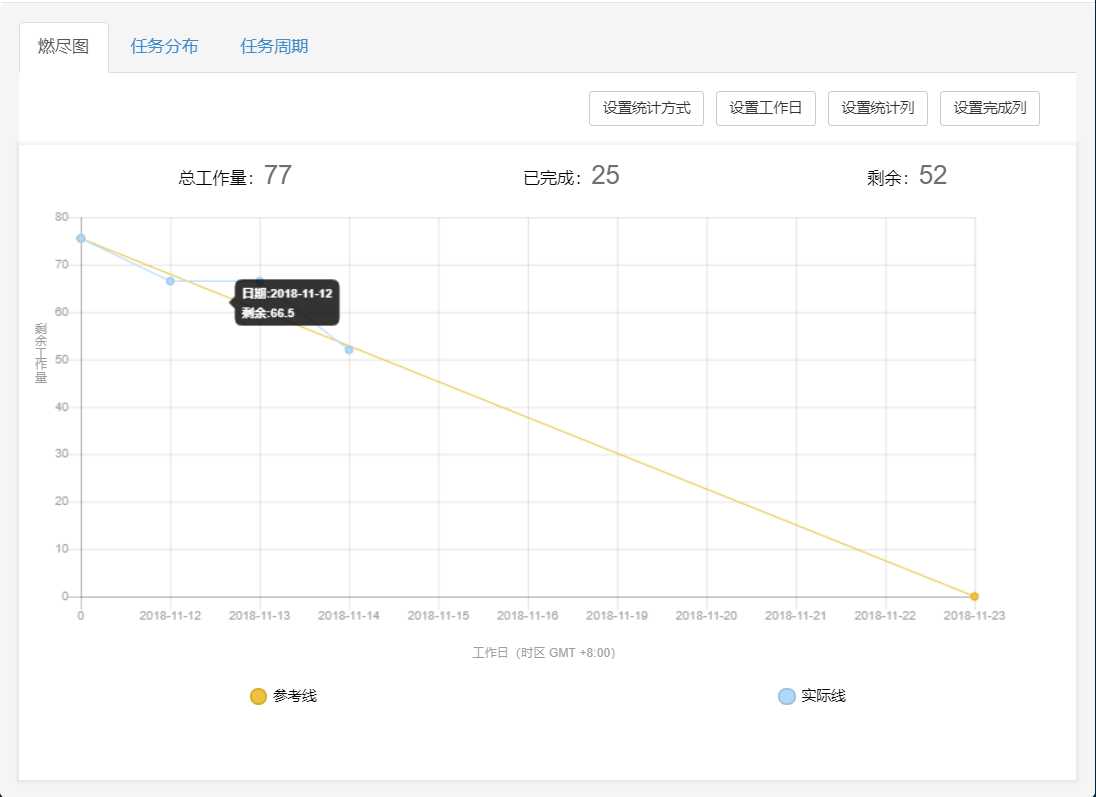Click the 2018-11-20 x-axis label
Viewport: 1096px width, 797px height.
pyautogui.click(x=706, y=616)
